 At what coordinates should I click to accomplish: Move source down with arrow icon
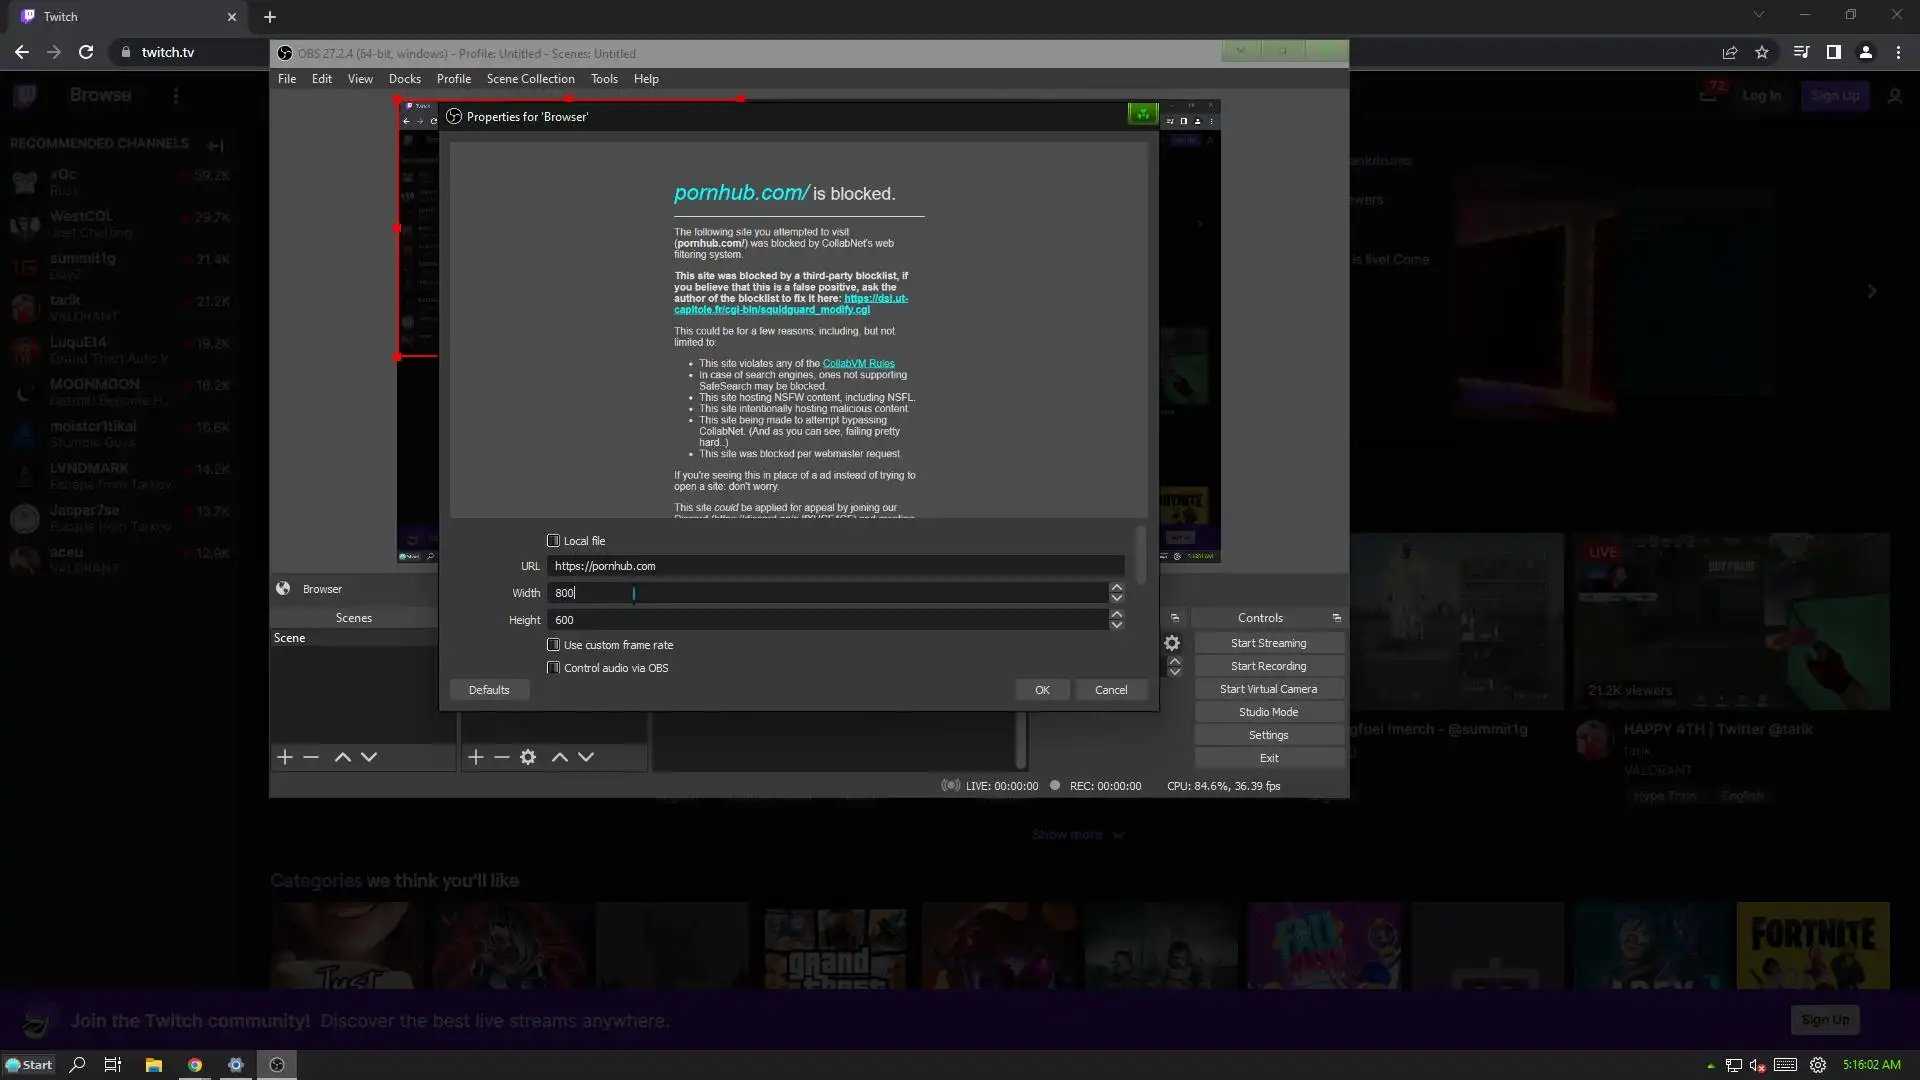(586, 757)
